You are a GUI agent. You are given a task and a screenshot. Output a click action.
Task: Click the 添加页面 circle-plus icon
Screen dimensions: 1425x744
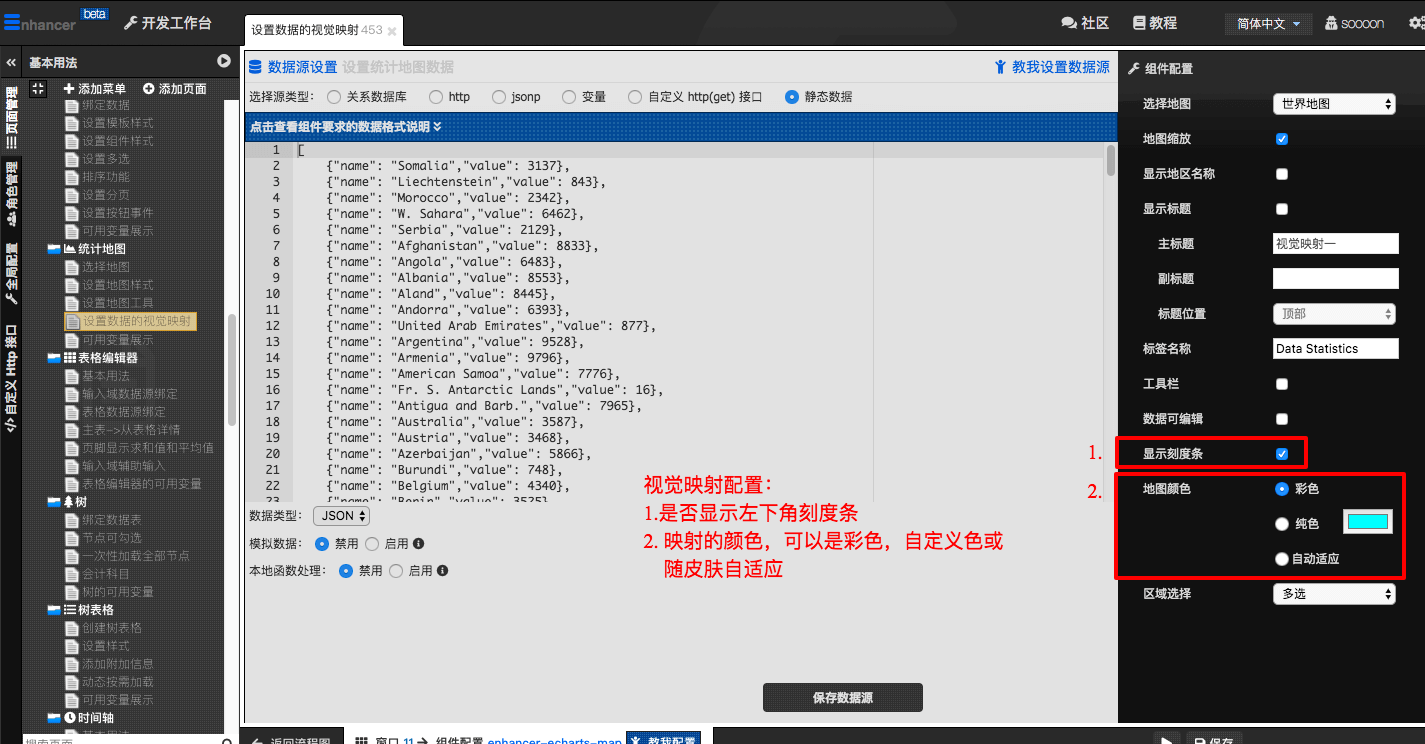click(149, 89)
